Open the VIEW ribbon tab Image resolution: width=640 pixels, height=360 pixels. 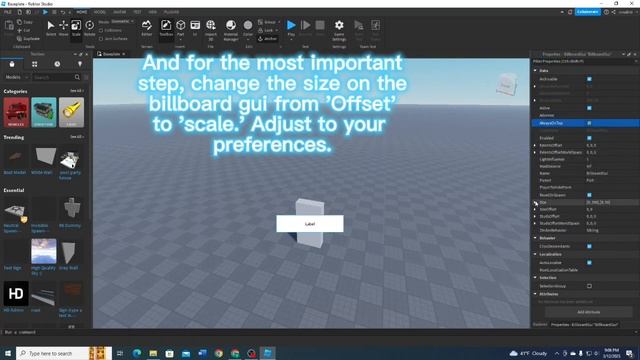(153, 12)
